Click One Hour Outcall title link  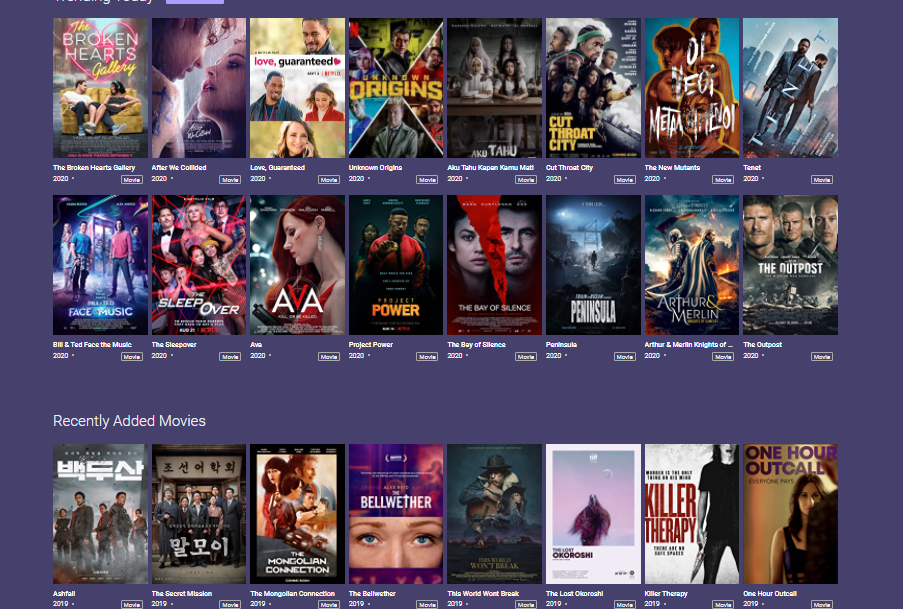click(770, 593)
